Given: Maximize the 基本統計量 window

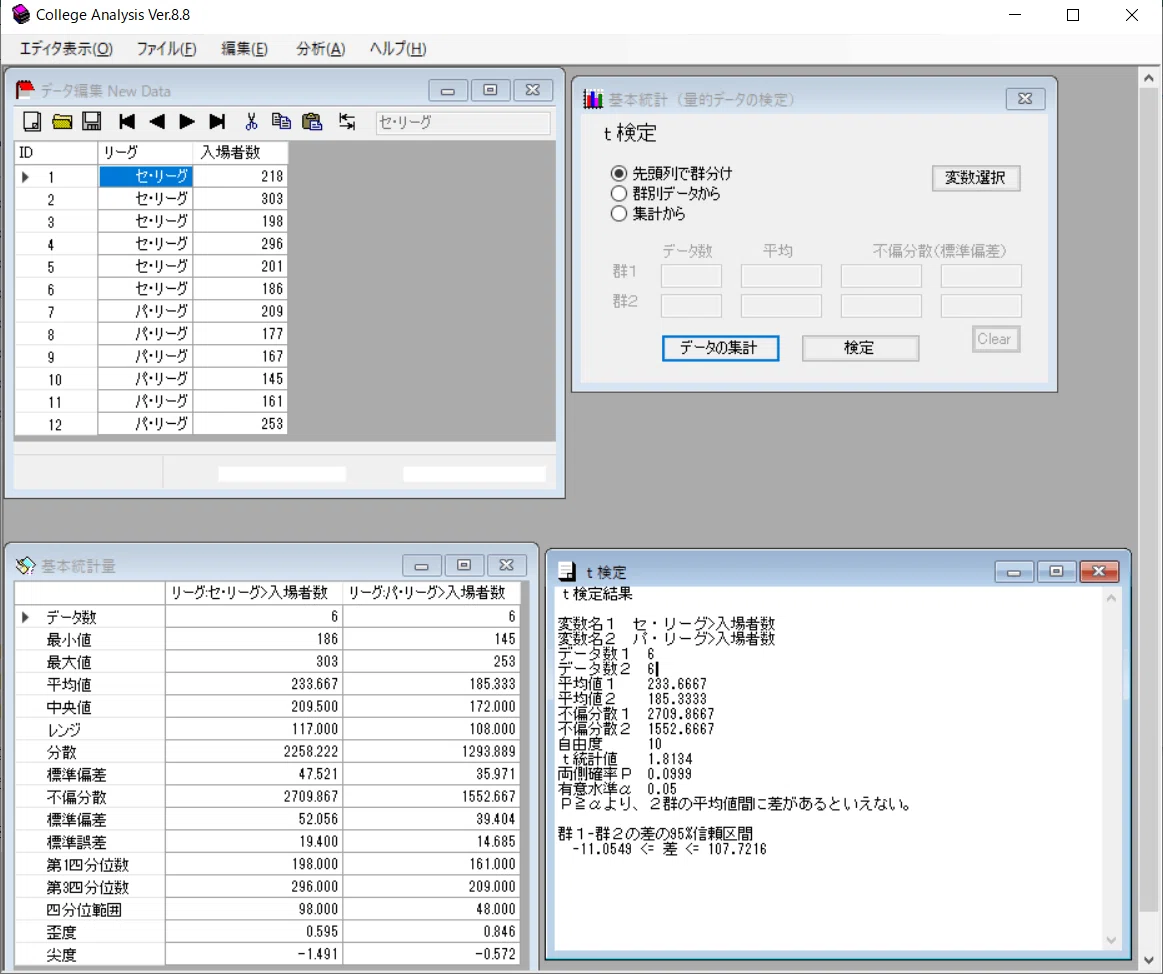Looking at the screenshot, I should (464, 565).
